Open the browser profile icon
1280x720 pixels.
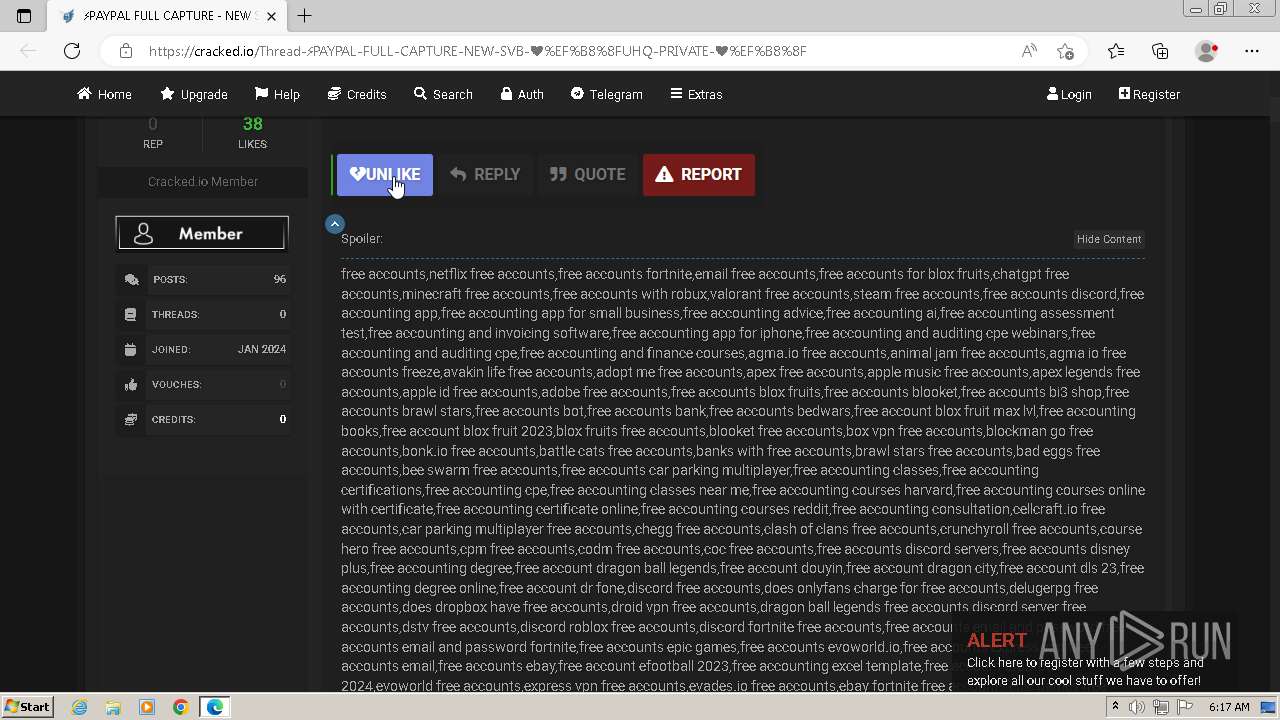(1207, 51)
